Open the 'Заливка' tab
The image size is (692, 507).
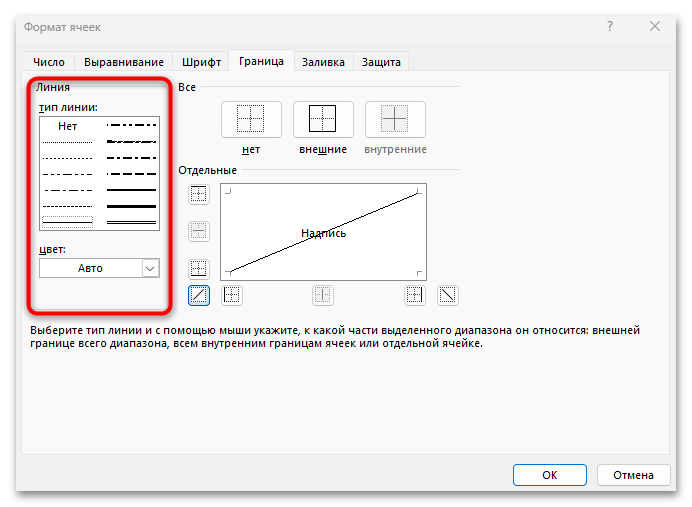coord(323,62)
